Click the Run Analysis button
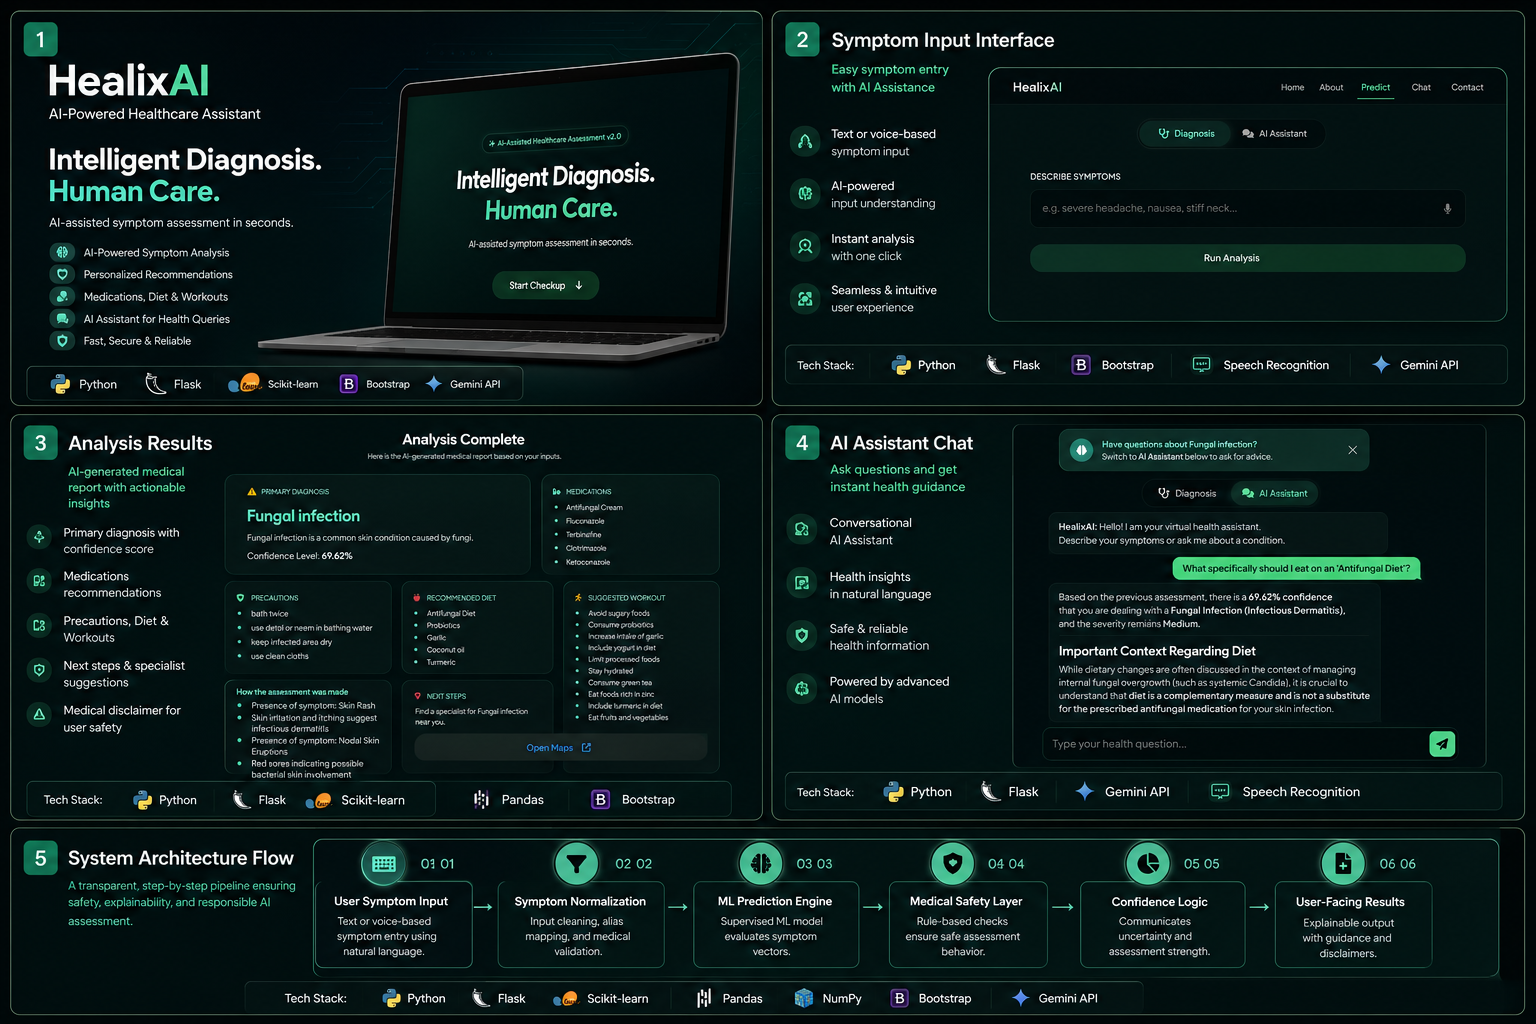The height and width of the screenshot is (1024, 1536). [1247, 258]
